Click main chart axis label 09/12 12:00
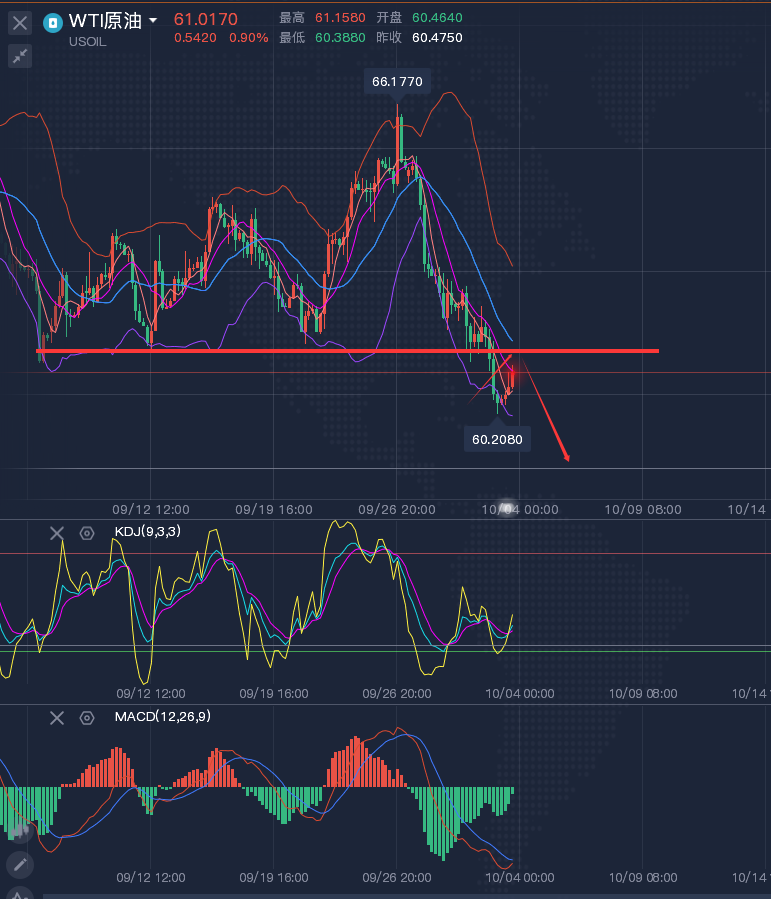The image size is (771, 899). (x=151, y=509)
